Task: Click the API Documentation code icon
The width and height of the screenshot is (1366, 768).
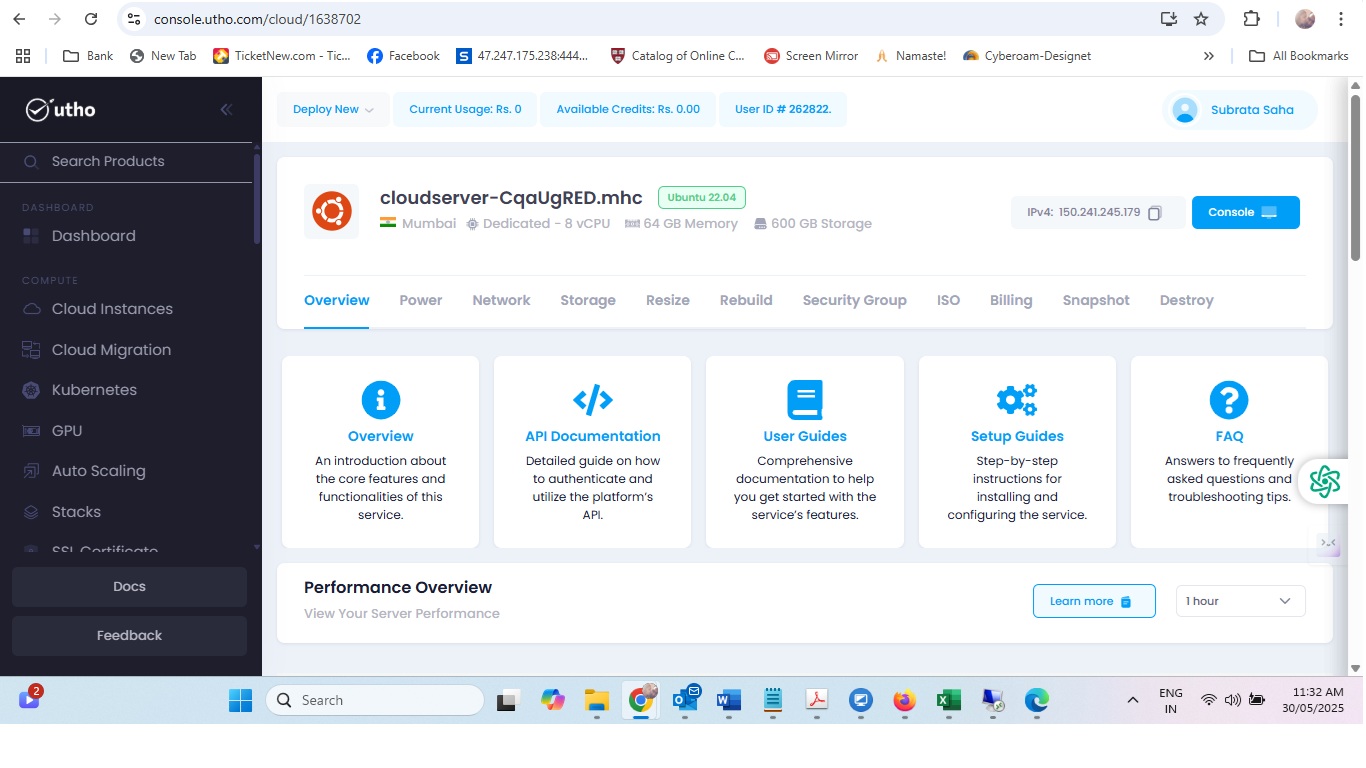Action: point(593,400)
